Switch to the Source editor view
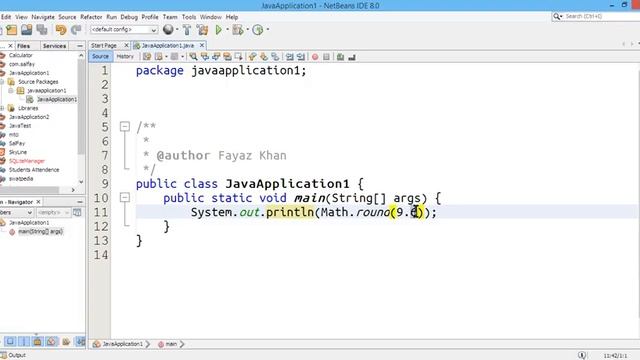 point(100,56)
